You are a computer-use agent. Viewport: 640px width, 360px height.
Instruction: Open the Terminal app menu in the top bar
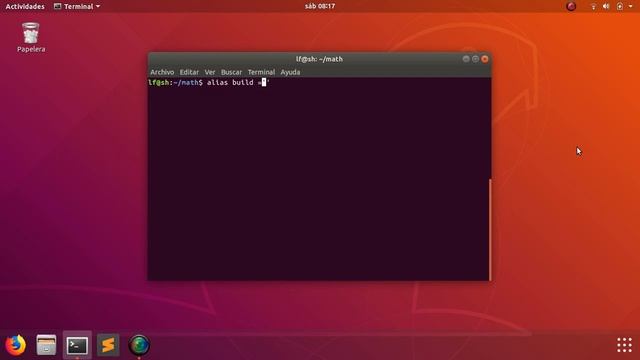pyautogui.click(x=77, y=7)
